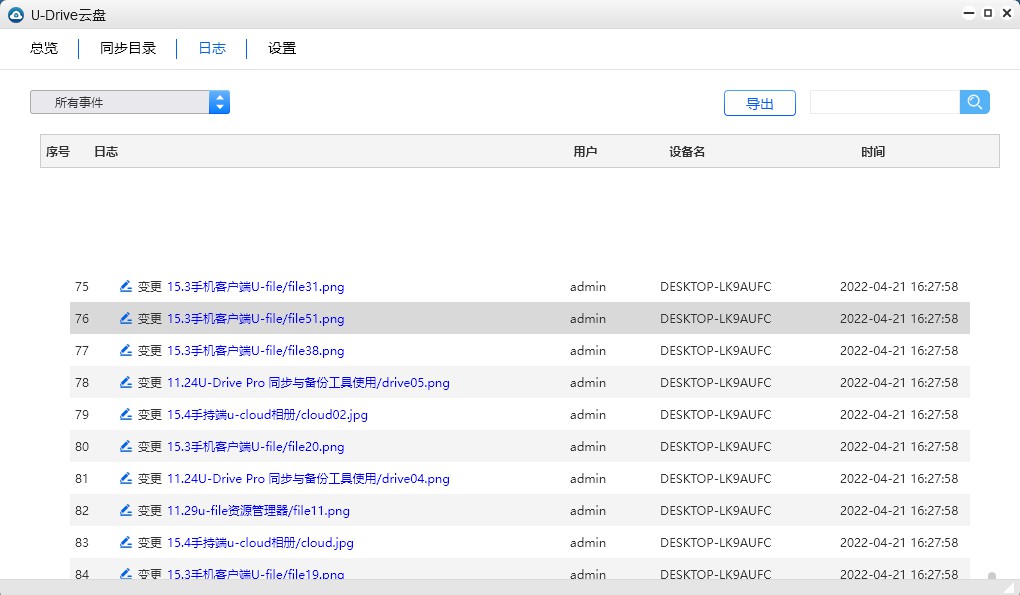Image resolution: width=1020 pixels, height=595 pixels.
Task: Open file51.png log link in row 76
Action: [x=255, y=319]
